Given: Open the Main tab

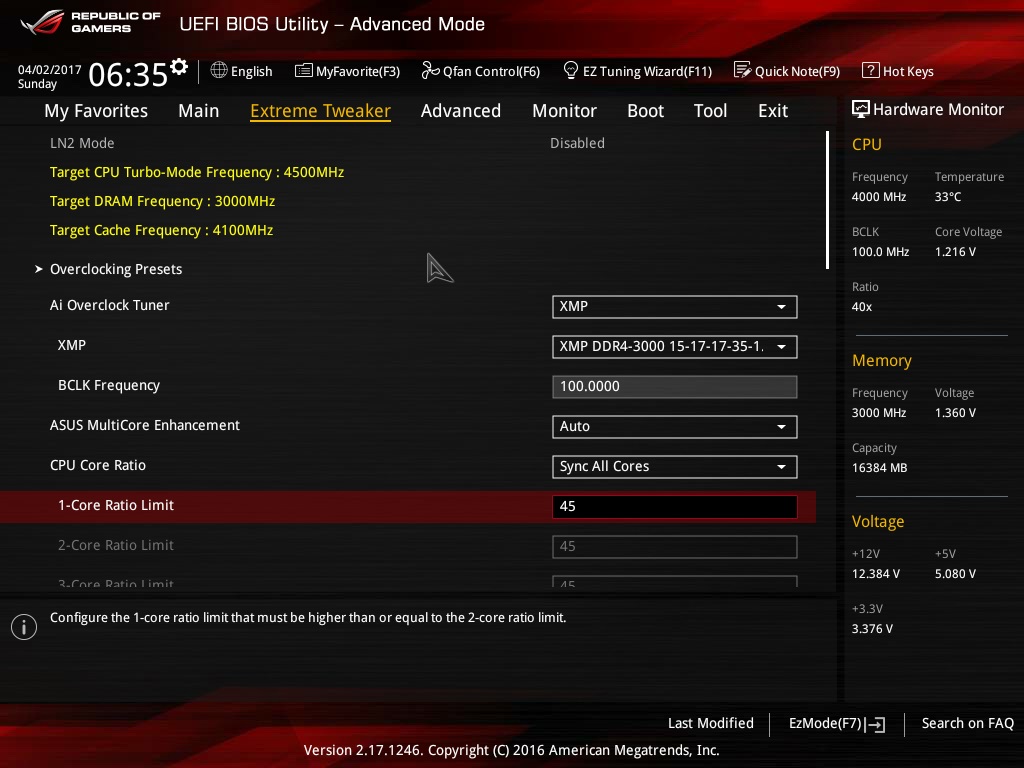Looking at the screenshot, I should coord(199,111).
